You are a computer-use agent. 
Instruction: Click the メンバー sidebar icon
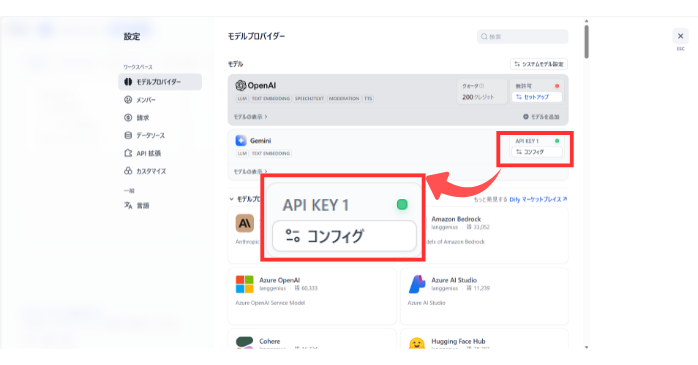coord(128,100)
